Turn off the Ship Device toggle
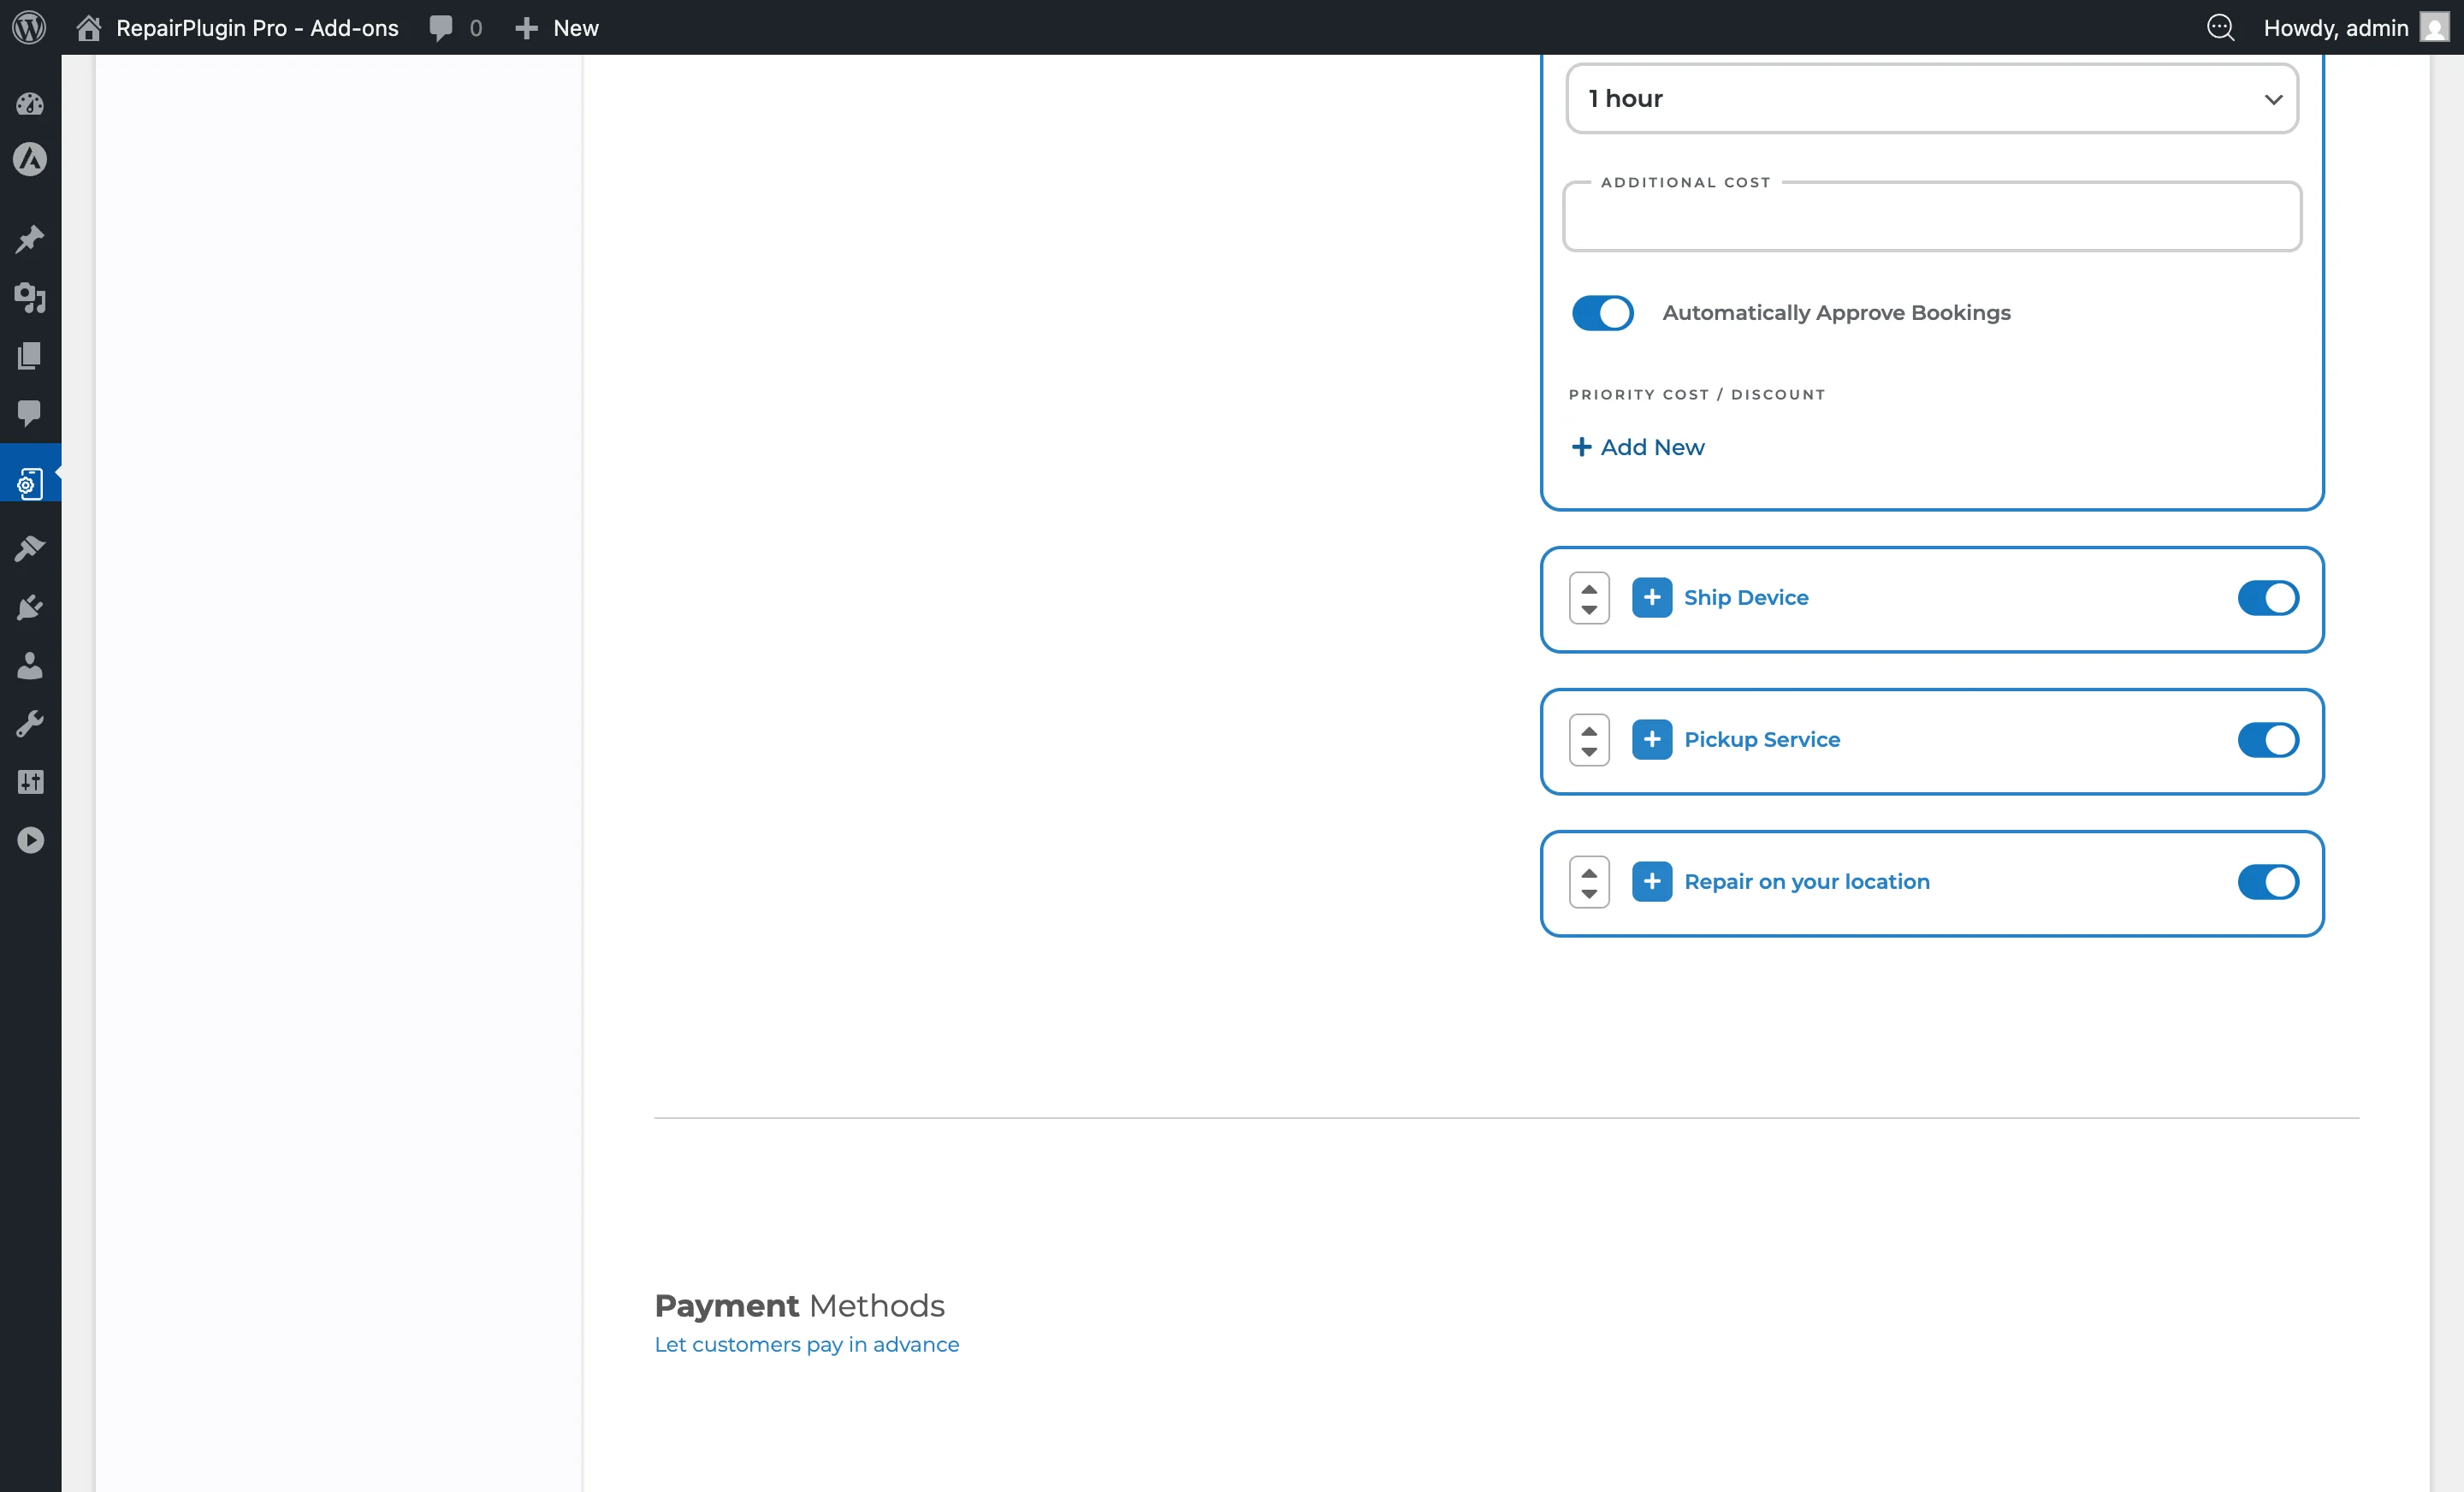 [2267, 598]
